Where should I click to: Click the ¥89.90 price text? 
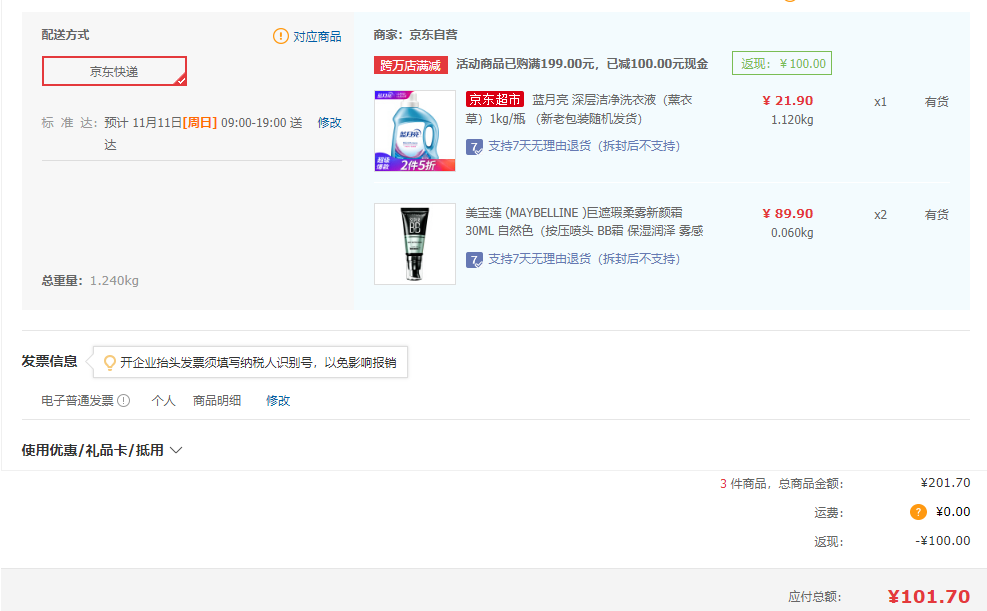(787, 214)
